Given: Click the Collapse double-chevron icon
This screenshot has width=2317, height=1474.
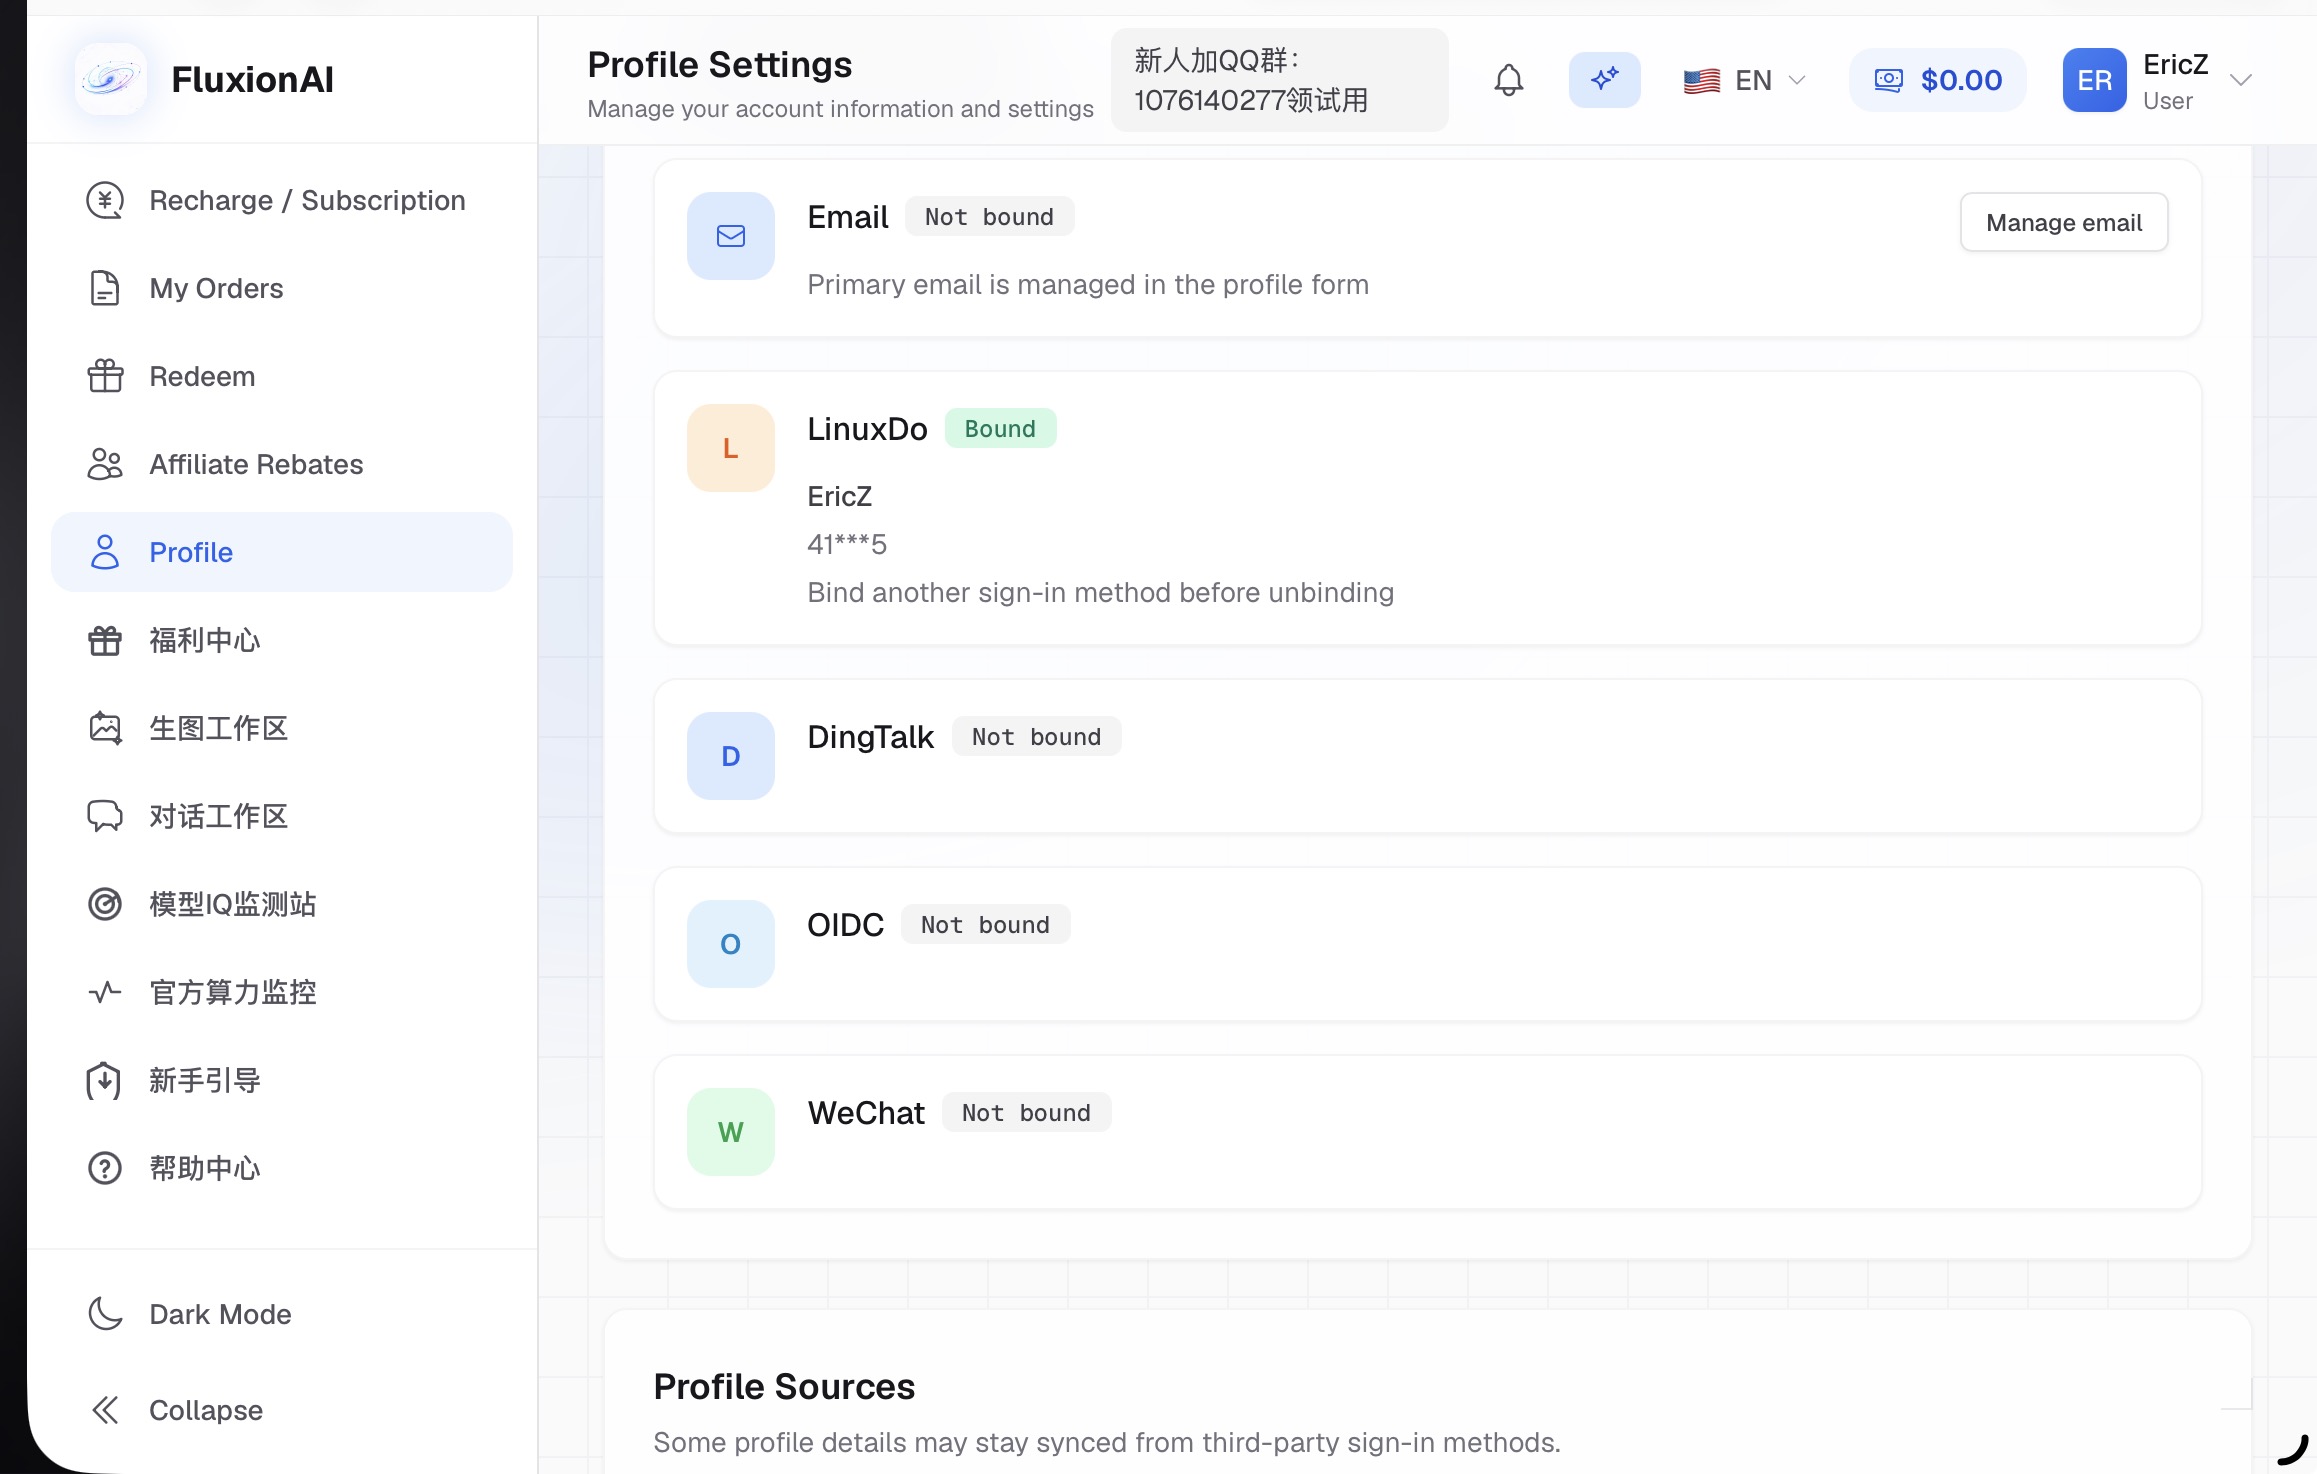Looking at the screenshot, I should coord(105,1410).
